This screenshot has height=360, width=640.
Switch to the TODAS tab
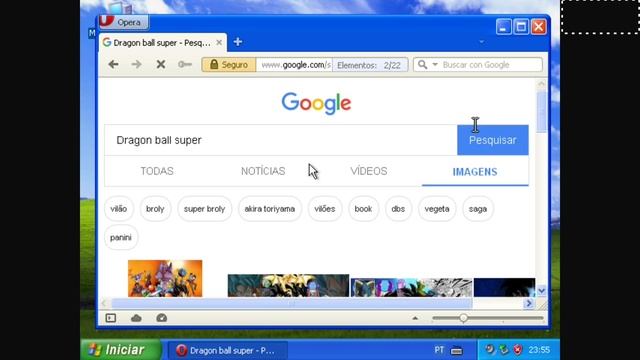pos(157,171)
